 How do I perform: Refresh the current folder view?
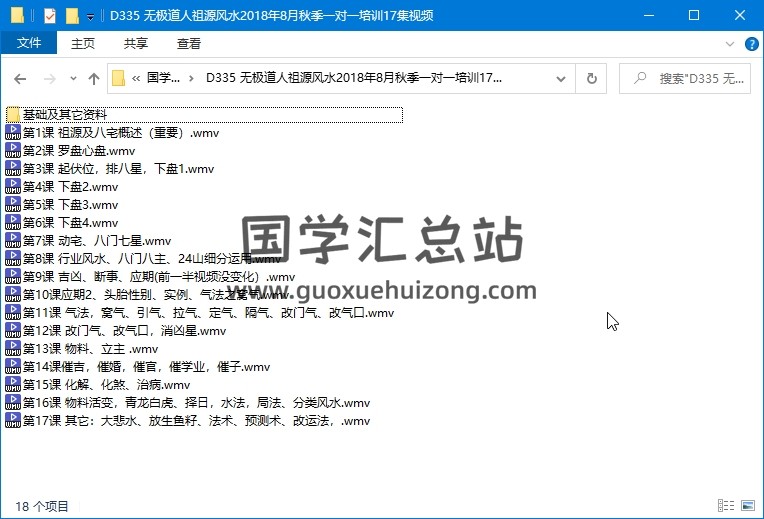[592, 78]
